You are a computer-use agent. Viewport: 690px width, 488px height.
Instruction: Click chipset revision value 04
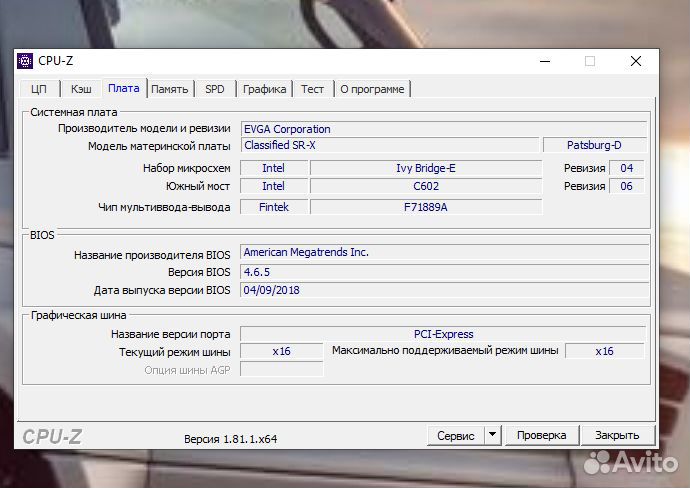[627, 168]
